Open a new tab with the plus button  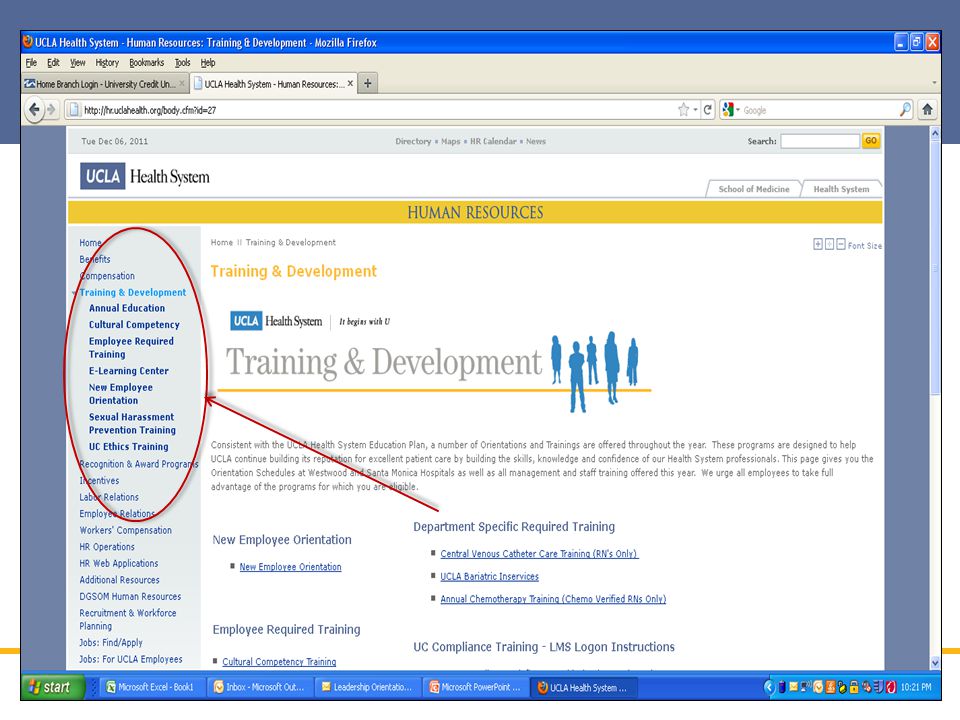click(367, 83)
